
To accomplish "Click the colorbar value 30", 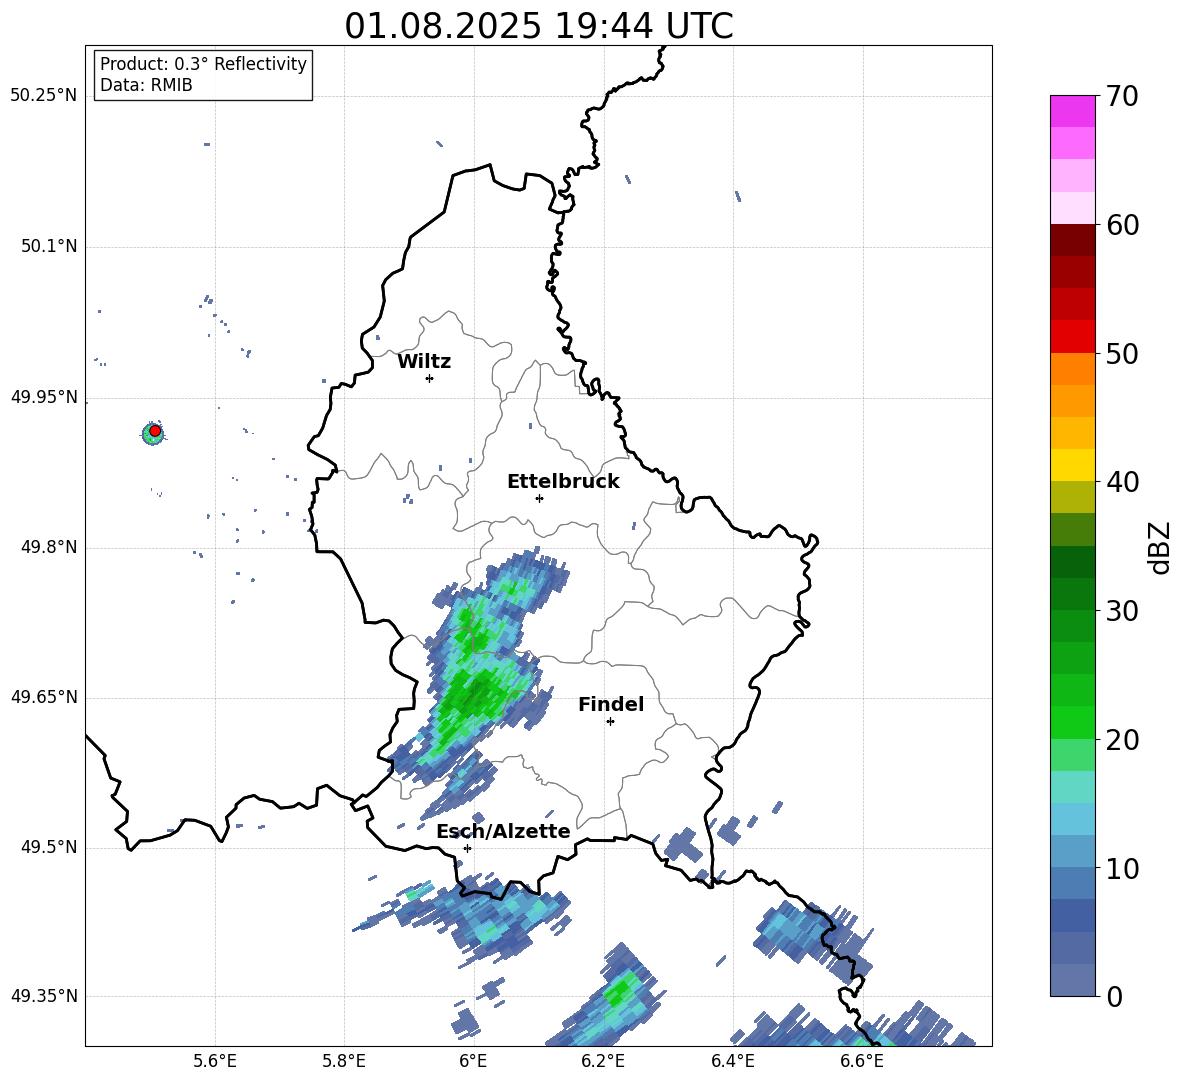I will tap(1122, 611).
